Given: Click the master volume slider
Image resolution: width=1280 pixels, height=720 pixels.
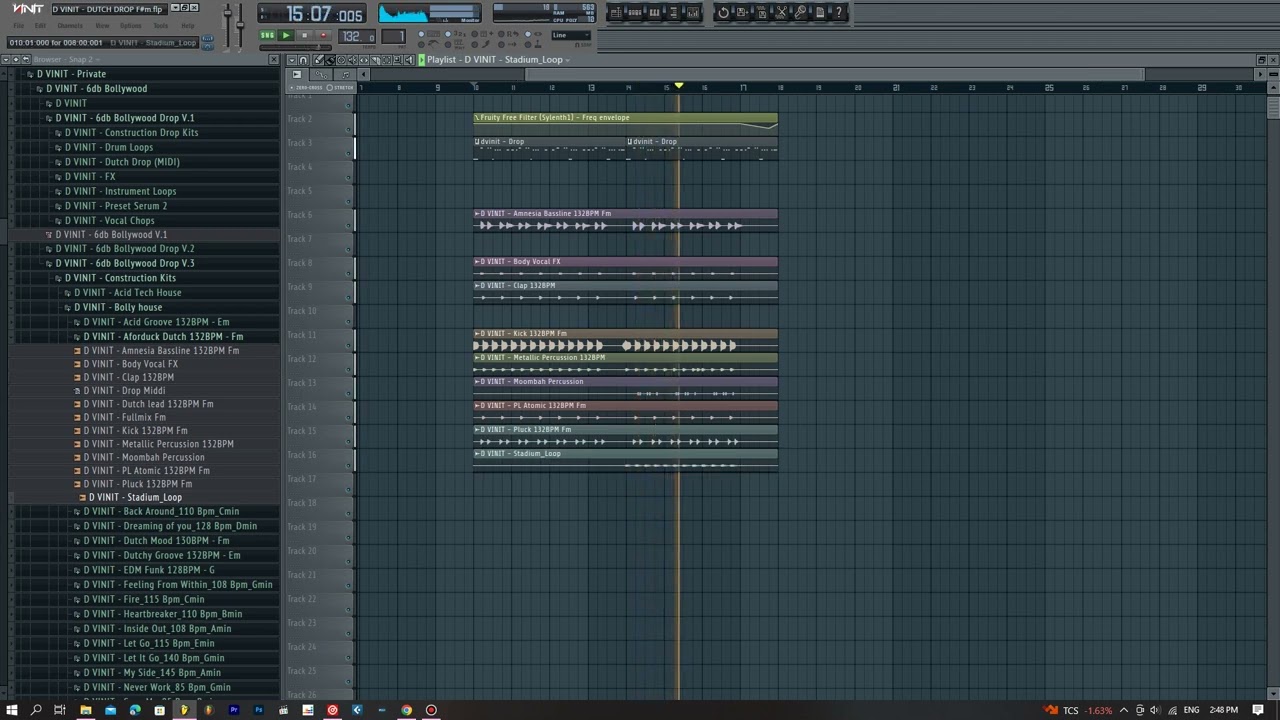Looking at the screenshot, I should tap(228, 25).
